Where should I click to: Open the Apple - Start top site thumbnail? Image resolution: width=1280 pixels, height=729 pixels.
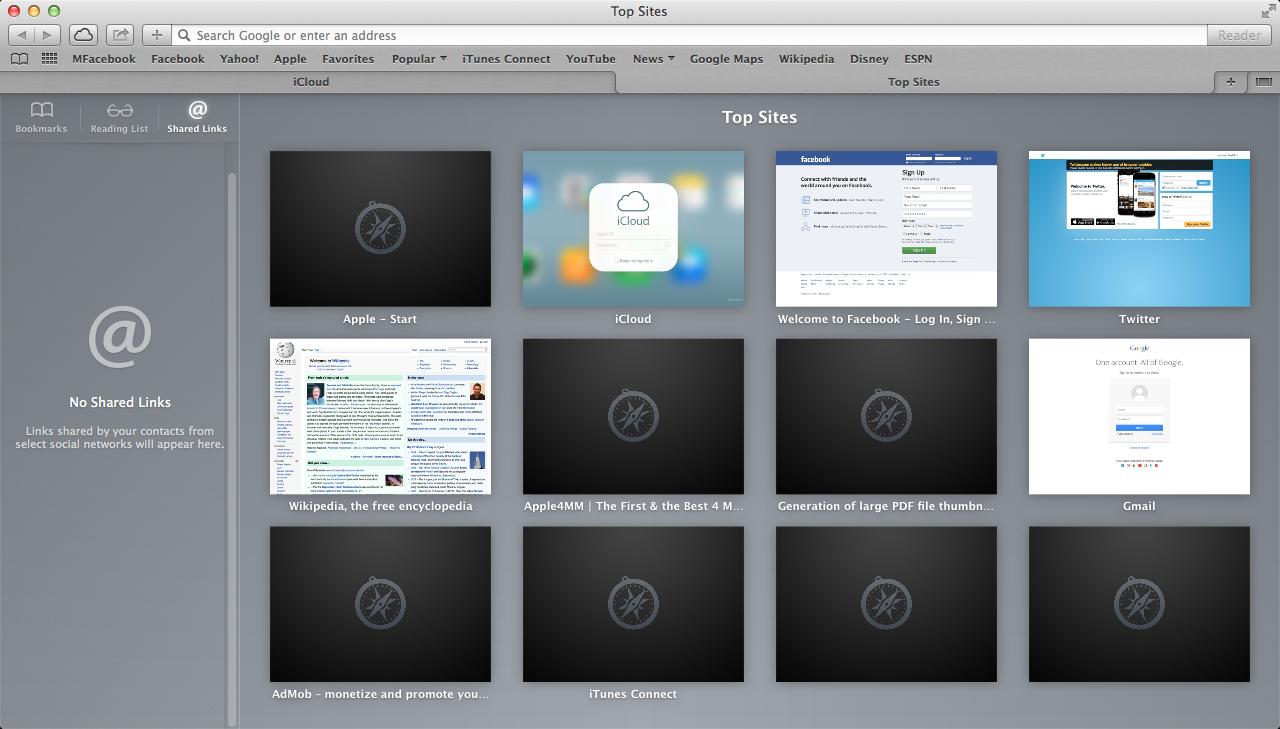(380, 229)
